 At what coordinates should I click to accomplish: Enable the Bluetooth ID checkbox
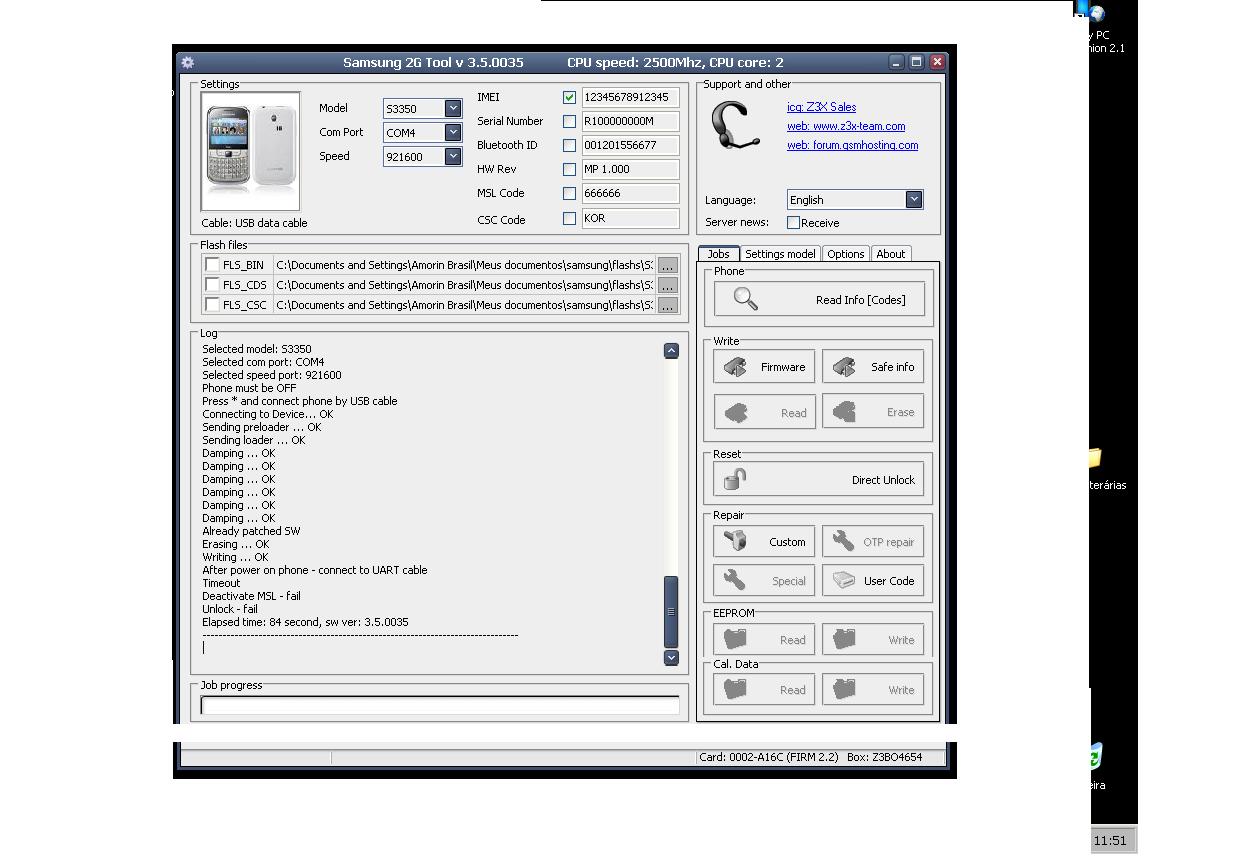click(569, 145)
